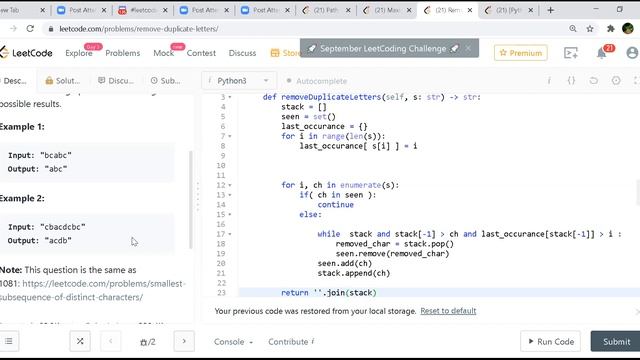Viewport: 640px width, 360px height.
Task: Collapse code fold at line 17
Action: (230, 234)
